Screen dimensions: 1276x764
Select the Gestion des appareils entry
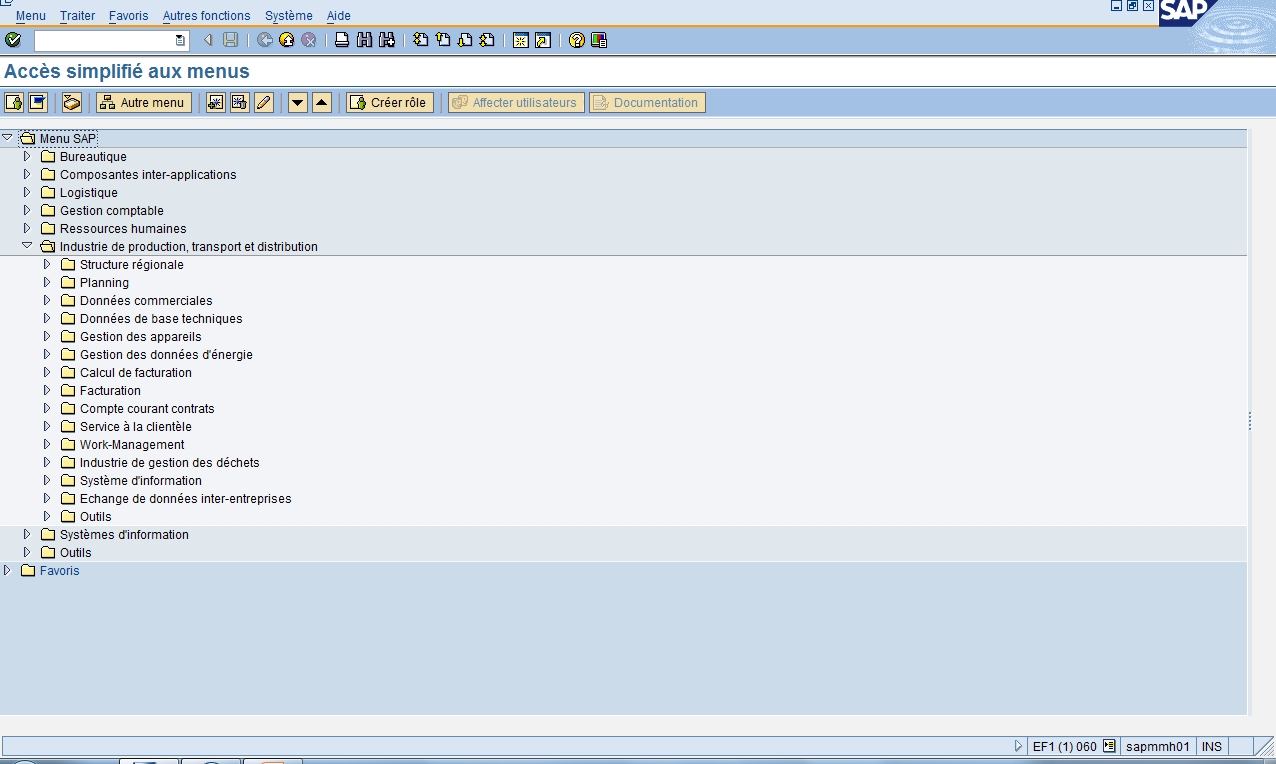click(x=141, y=337)
